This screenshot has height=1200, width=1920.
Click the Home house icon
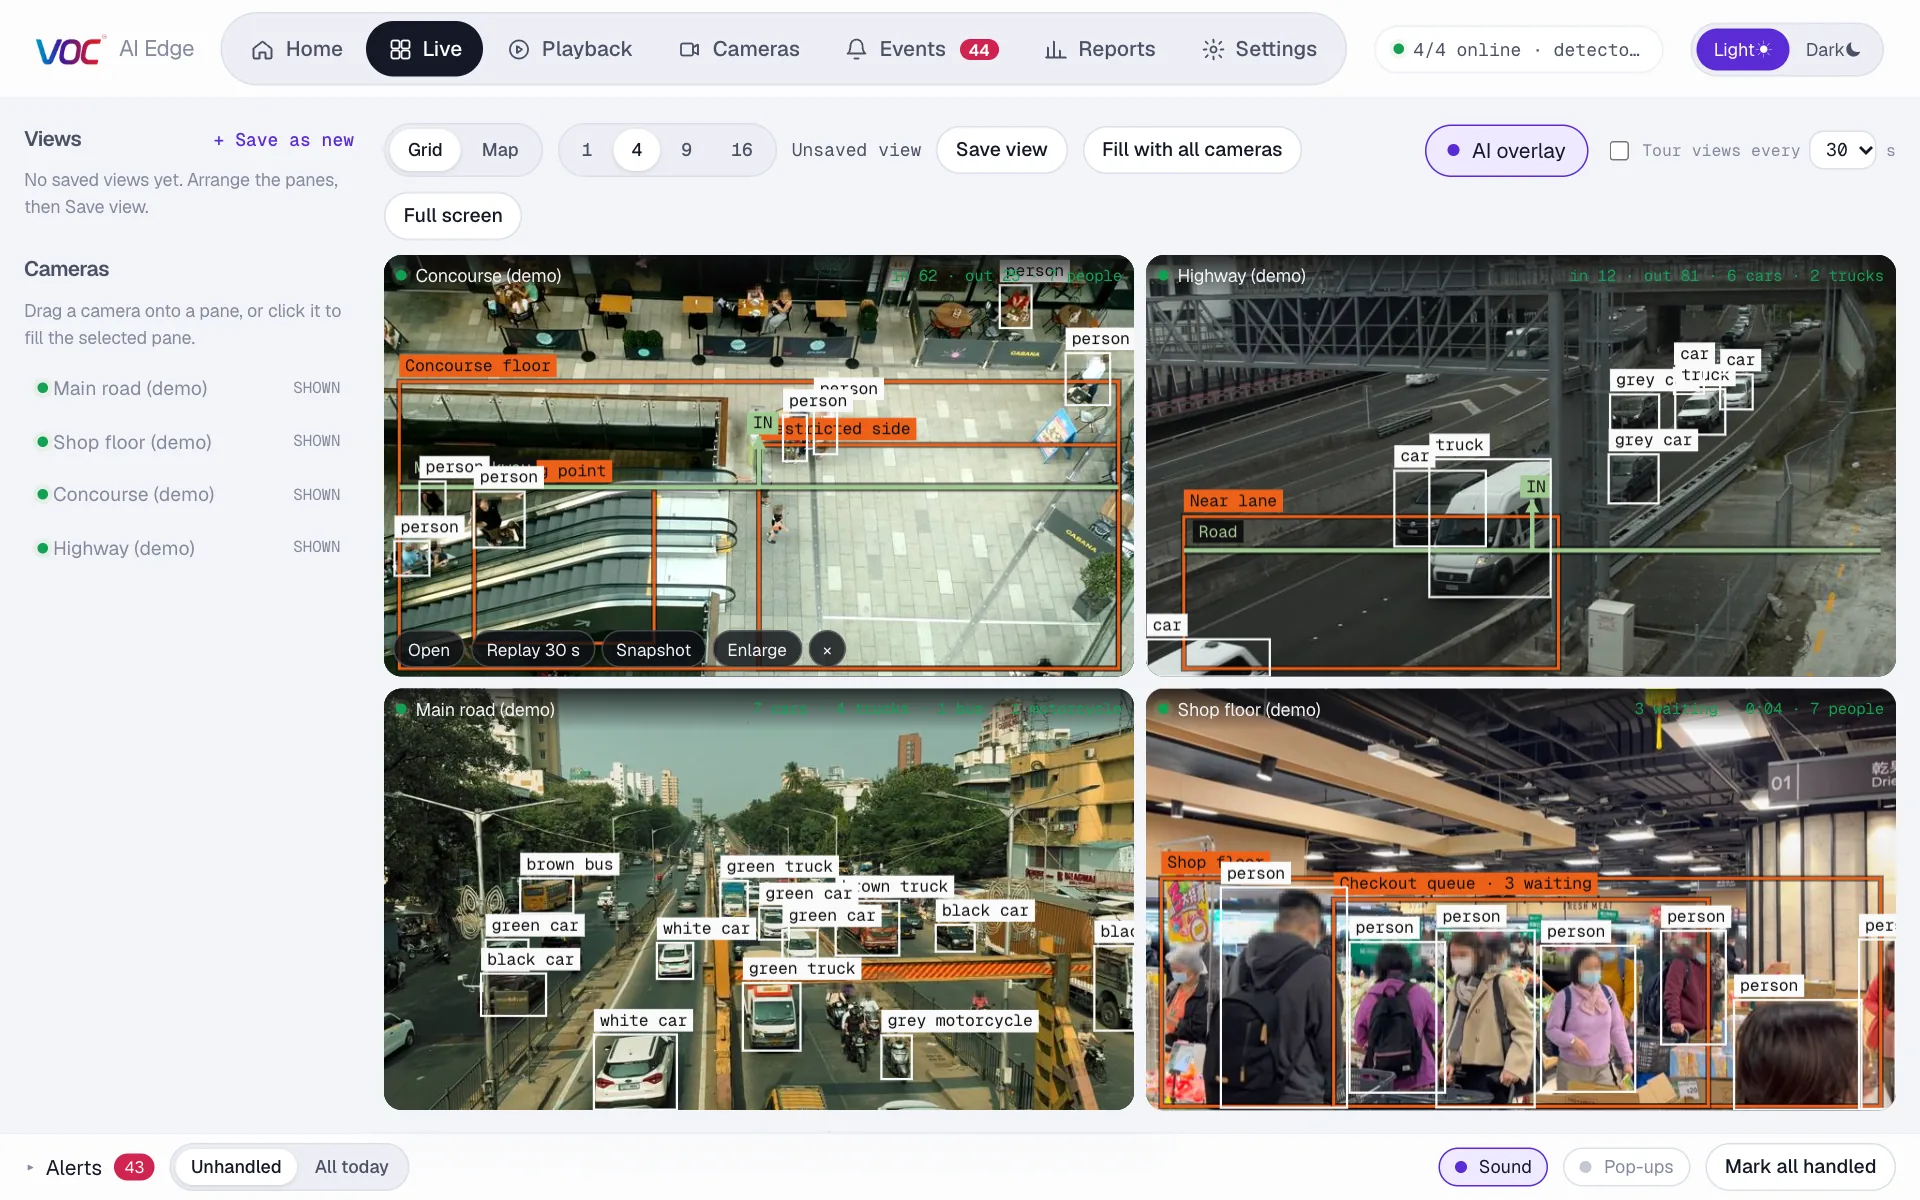[262, 50]
